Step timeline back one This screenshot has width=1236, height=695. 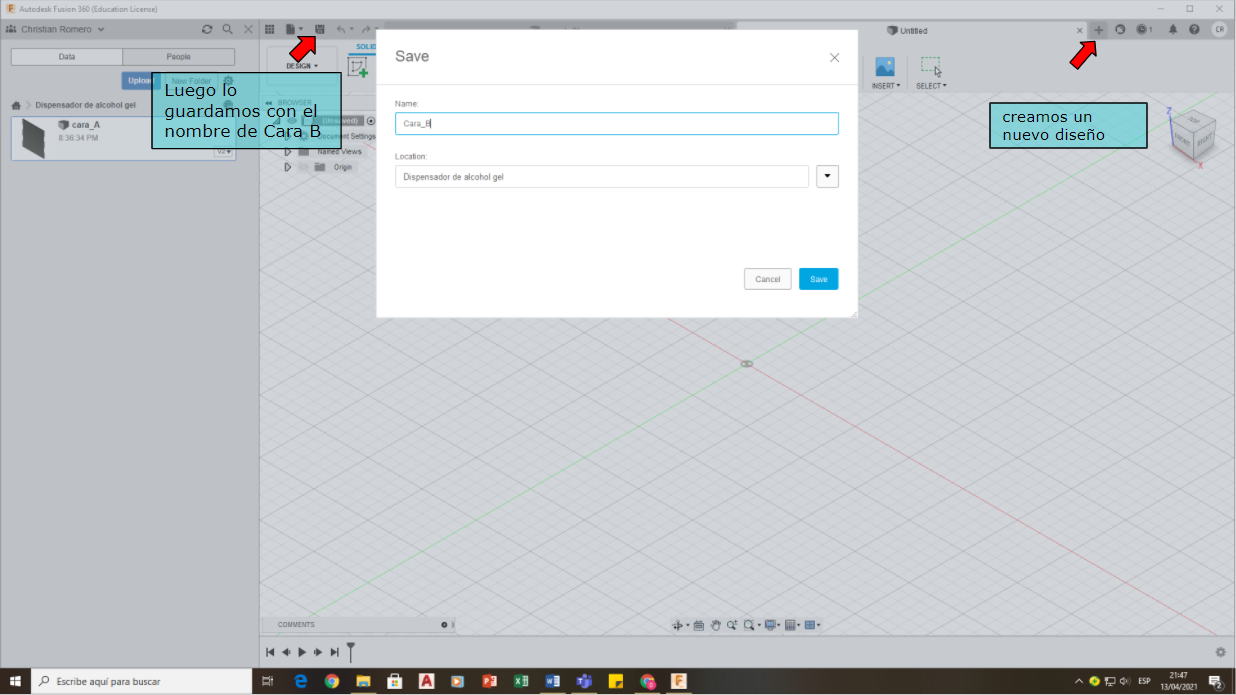click(286, 652)
